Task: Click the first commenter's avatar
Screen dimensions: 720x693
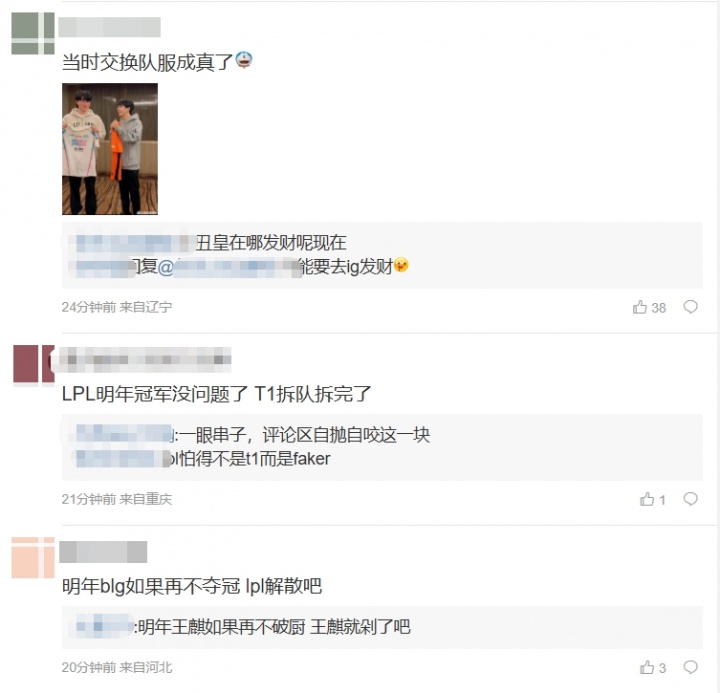Action: click(33, 33)
